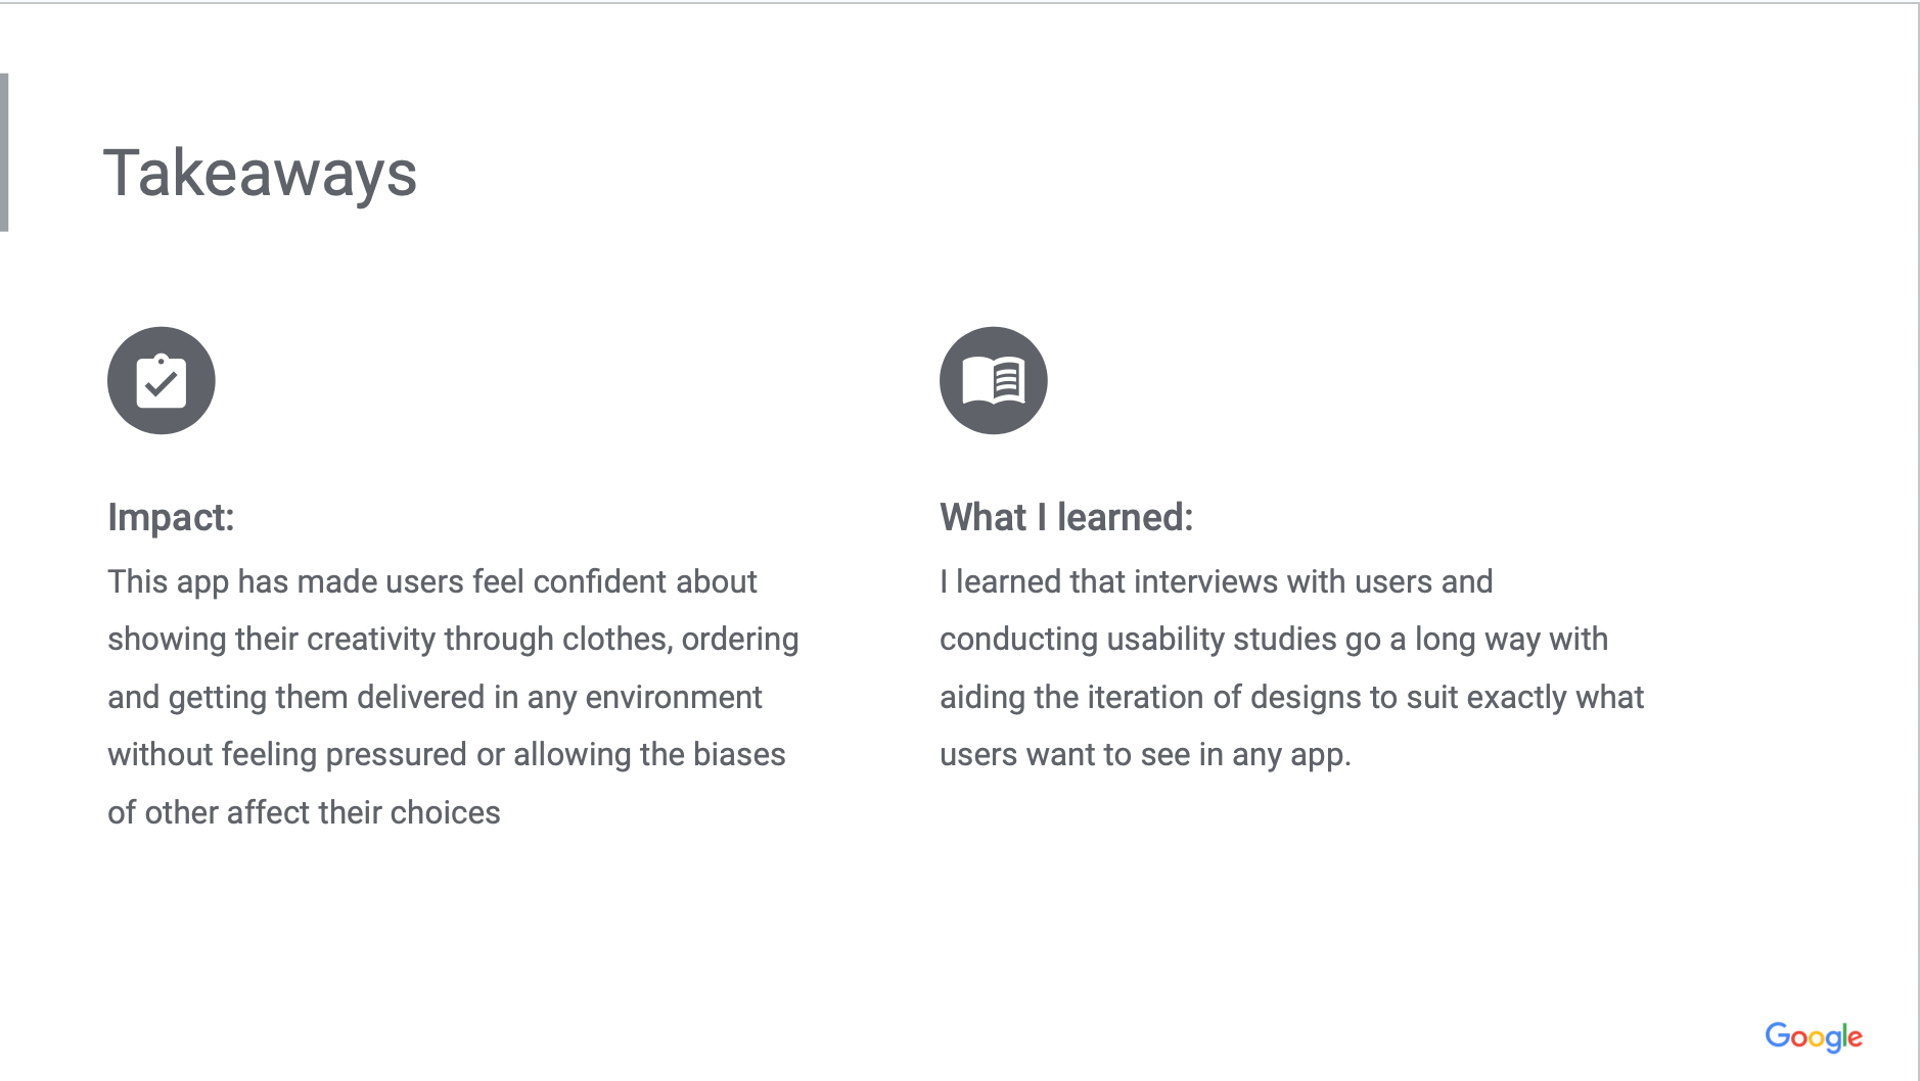
Task: Click the line 'conducting usability studies go a long way'
Action: tap(1240, 639)
